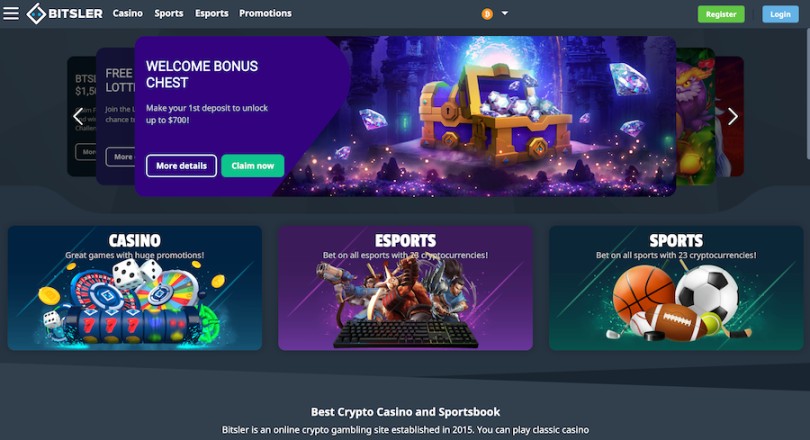The width and height of the screenshot is (810, 440).
Task: Select the owl character banner slide
Action: coord(695,116)
